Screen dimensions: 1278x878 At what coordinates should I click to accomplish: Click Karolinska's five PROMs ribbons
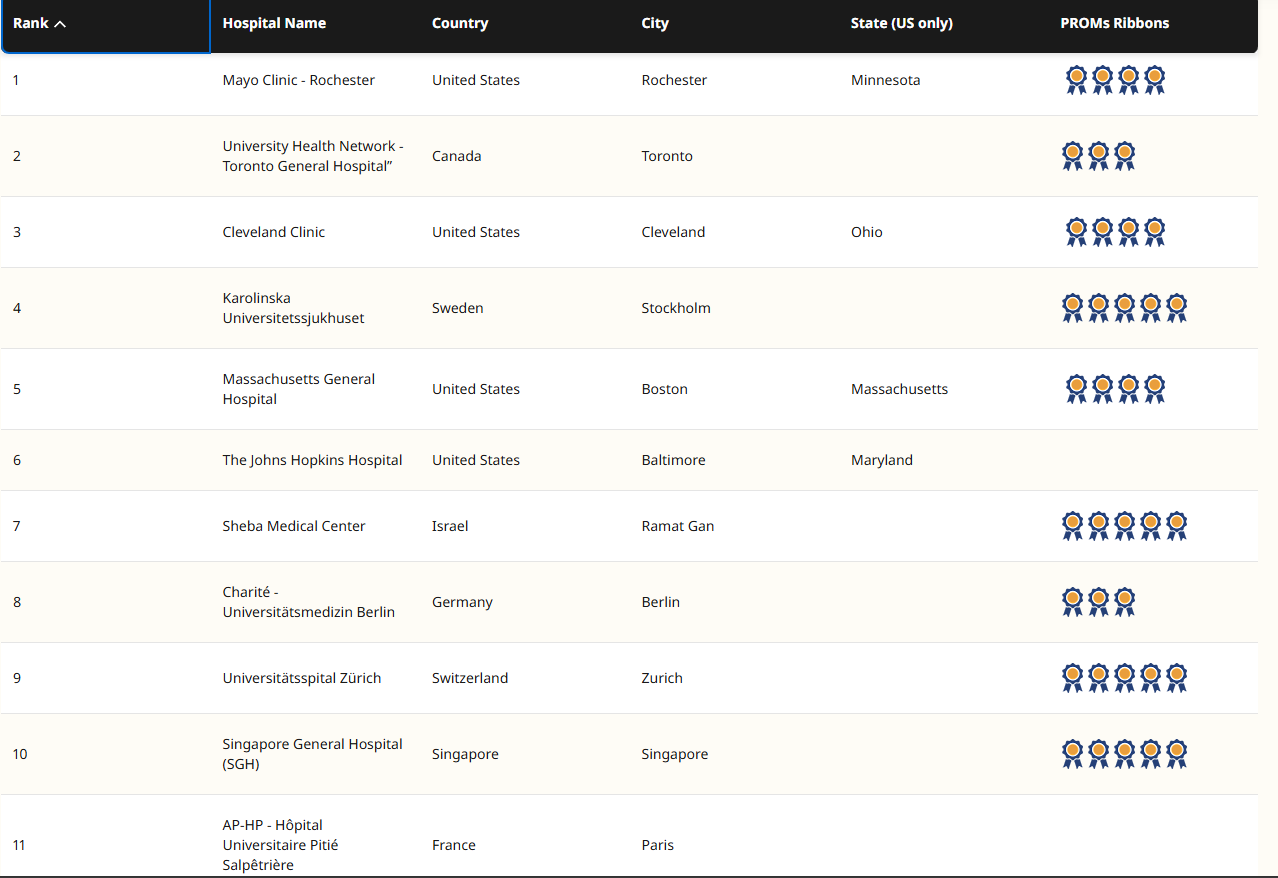1124,308
